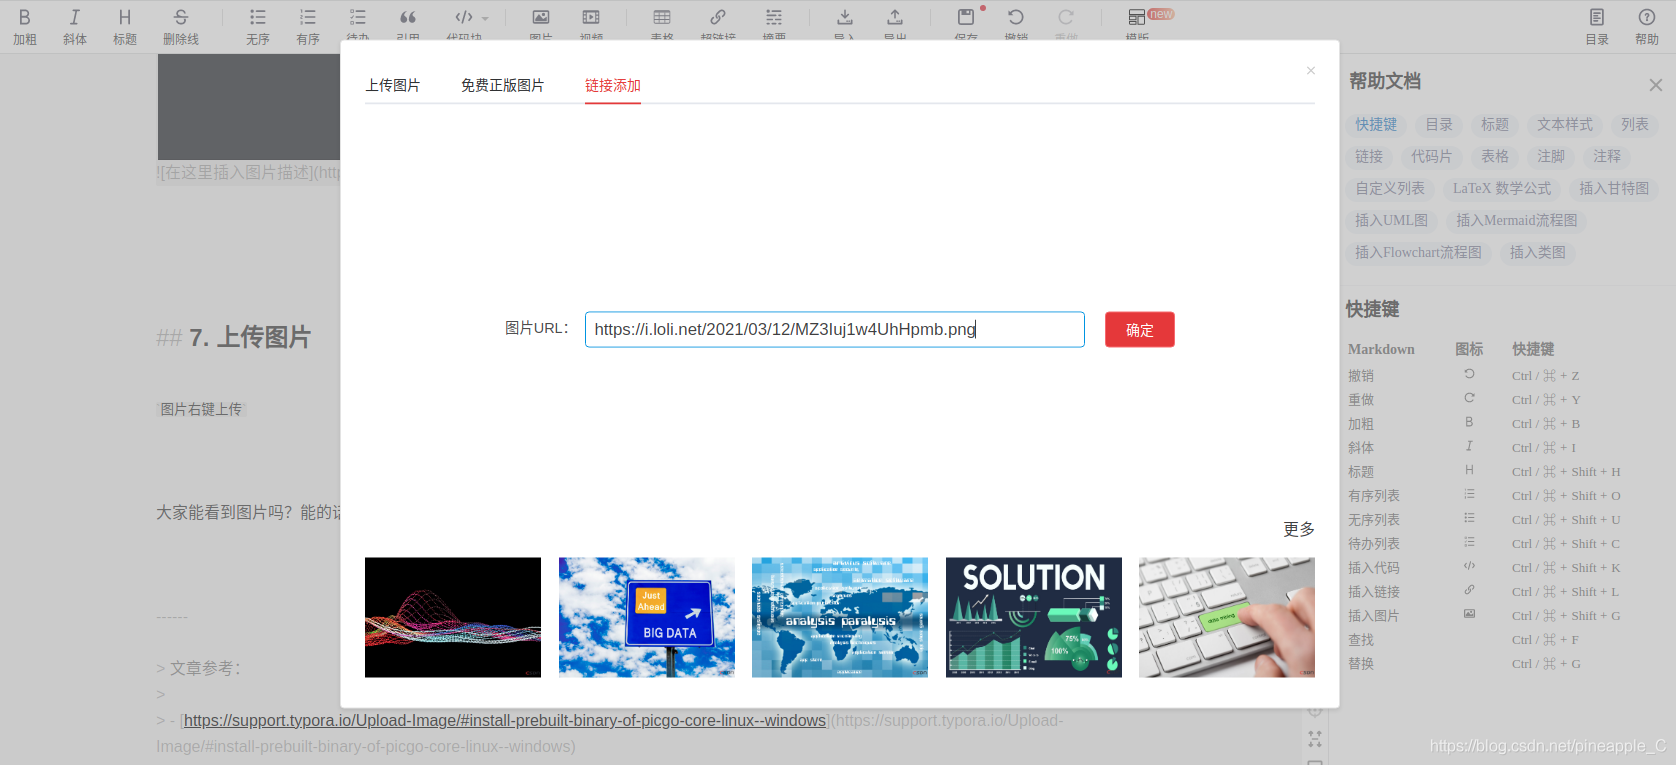
Task: Open the 表格 help topic tag
Action: coord(1495,157)
